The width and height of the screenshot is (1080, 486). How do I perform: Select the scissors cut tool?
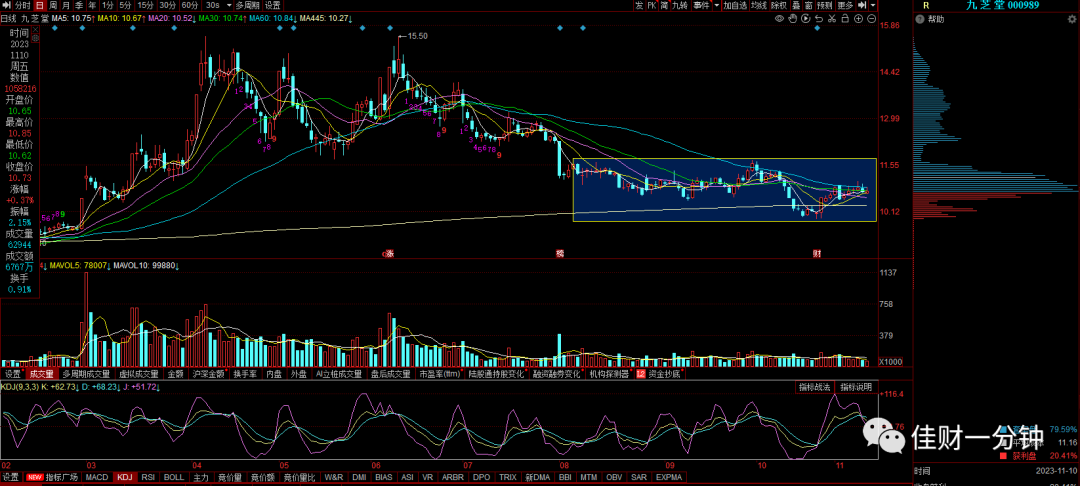tap(832, 19)
